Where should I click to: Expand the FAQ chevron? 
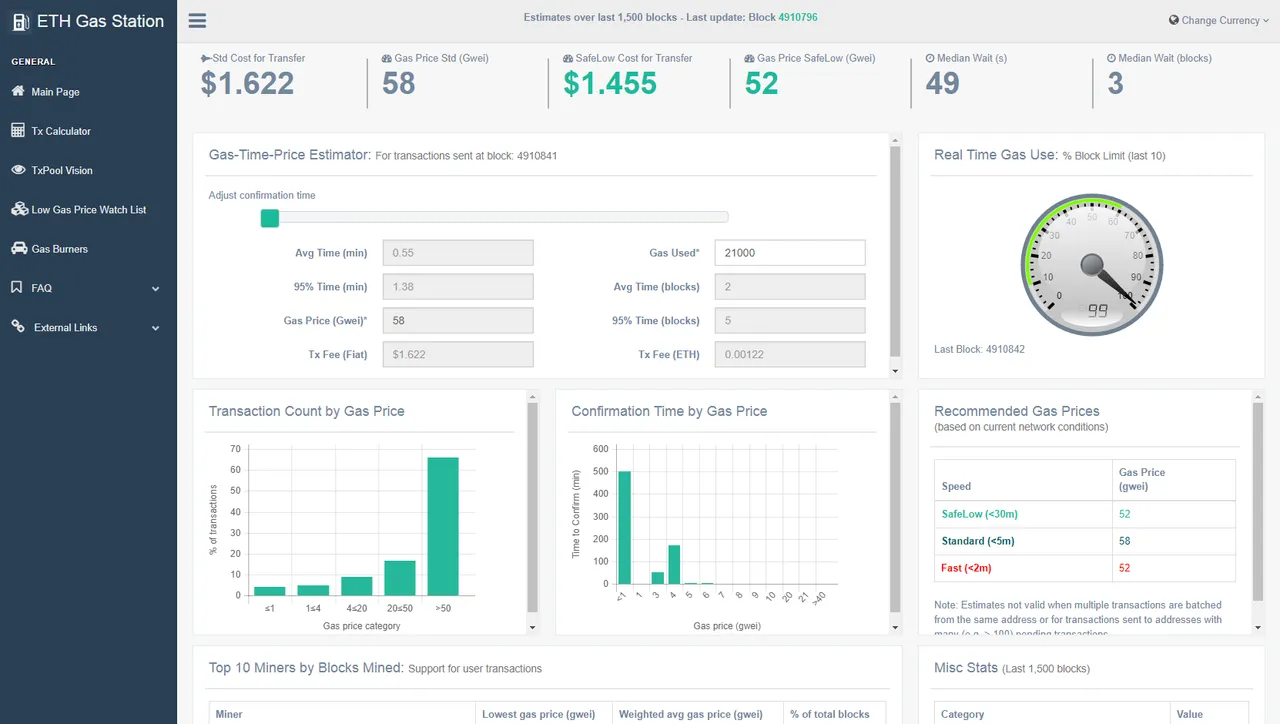pyautogui.click(x=155, y=289)
